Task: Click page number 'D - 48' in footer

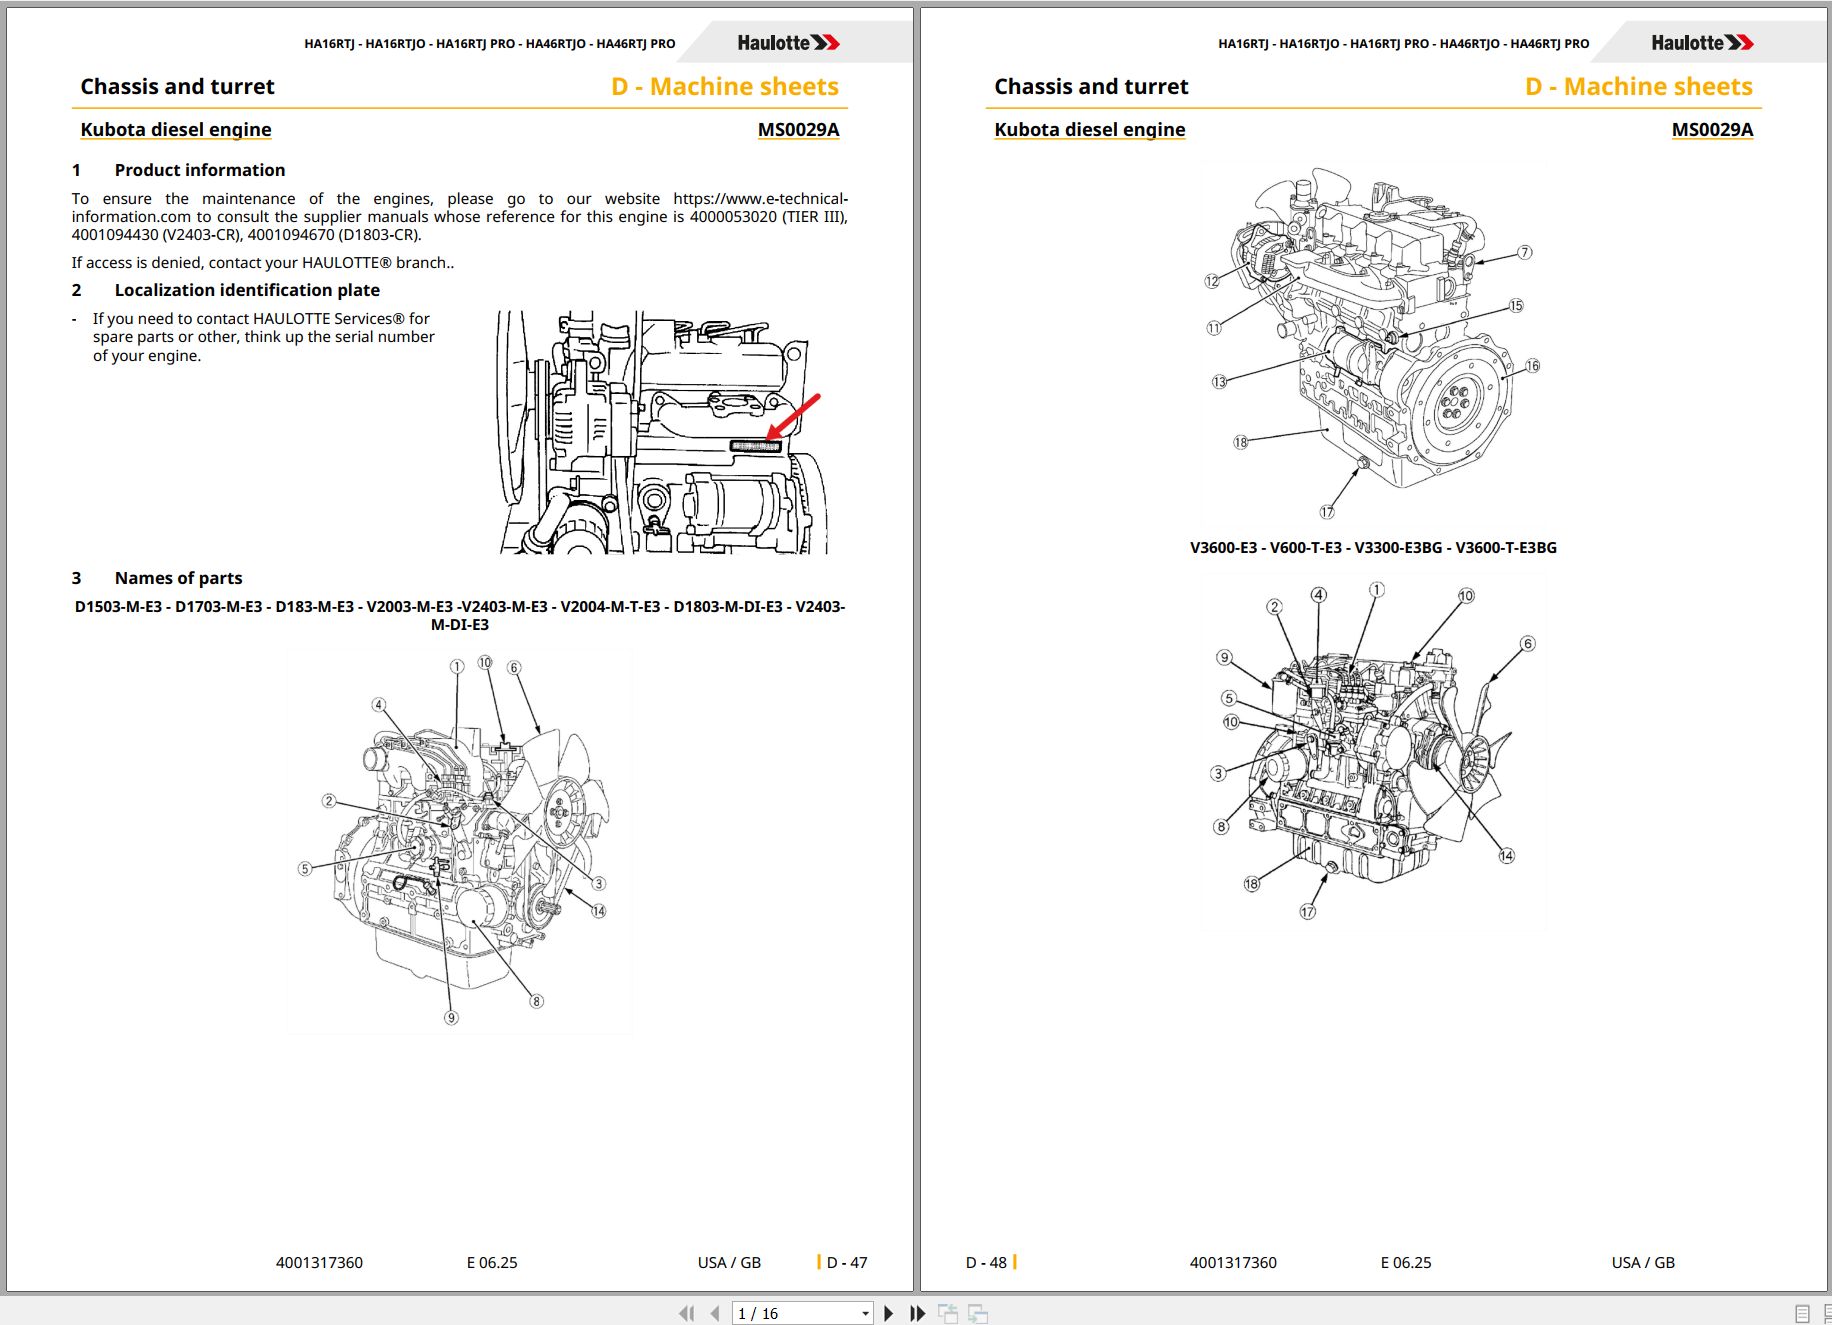Action: 986,1263
